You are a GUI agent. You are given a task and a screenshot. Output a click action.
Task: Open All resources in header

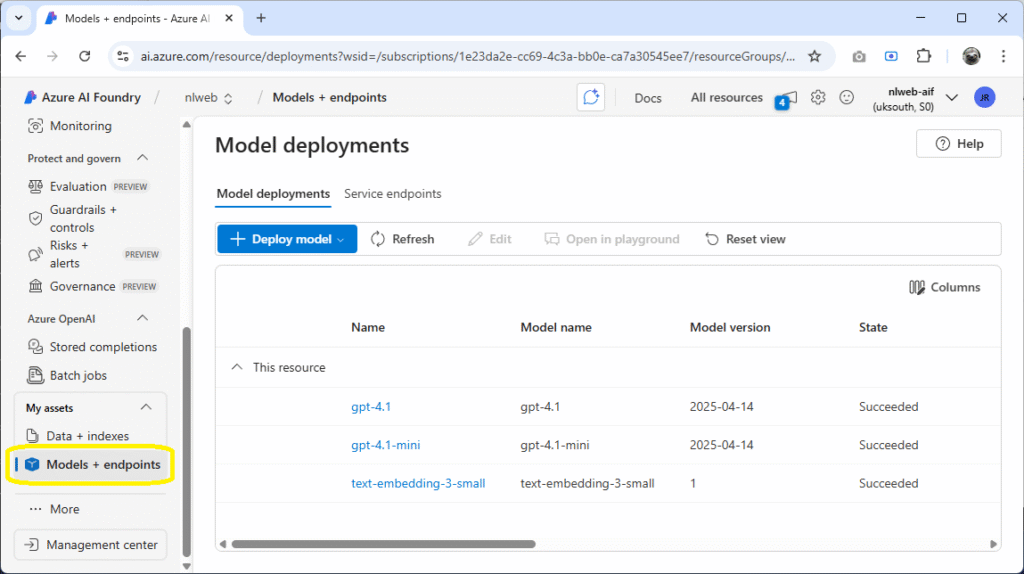coord(727,97)
